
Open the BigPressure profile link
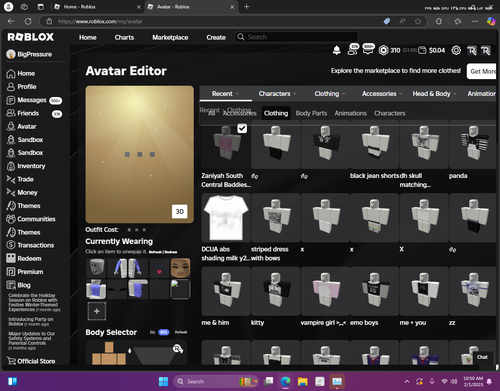29,54
